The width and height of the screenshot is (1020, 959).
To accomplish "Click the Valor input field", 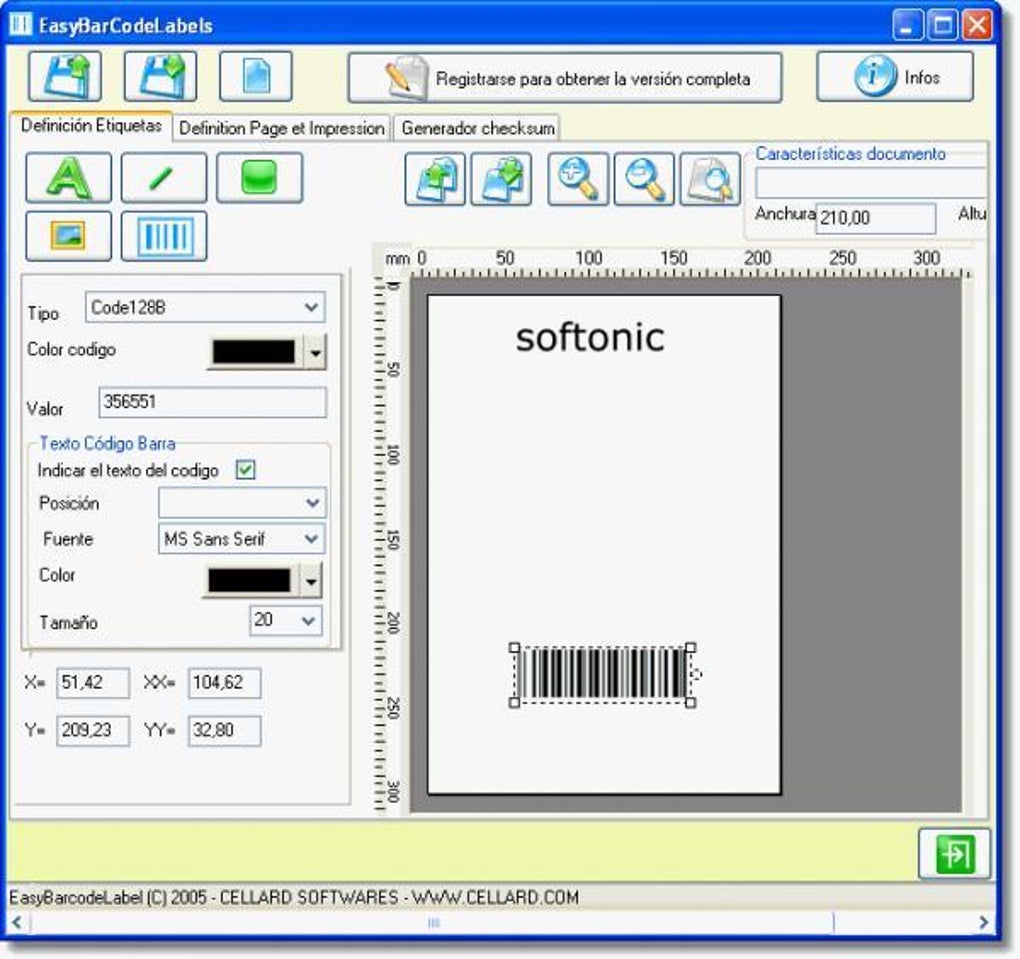I will point(212,402).
